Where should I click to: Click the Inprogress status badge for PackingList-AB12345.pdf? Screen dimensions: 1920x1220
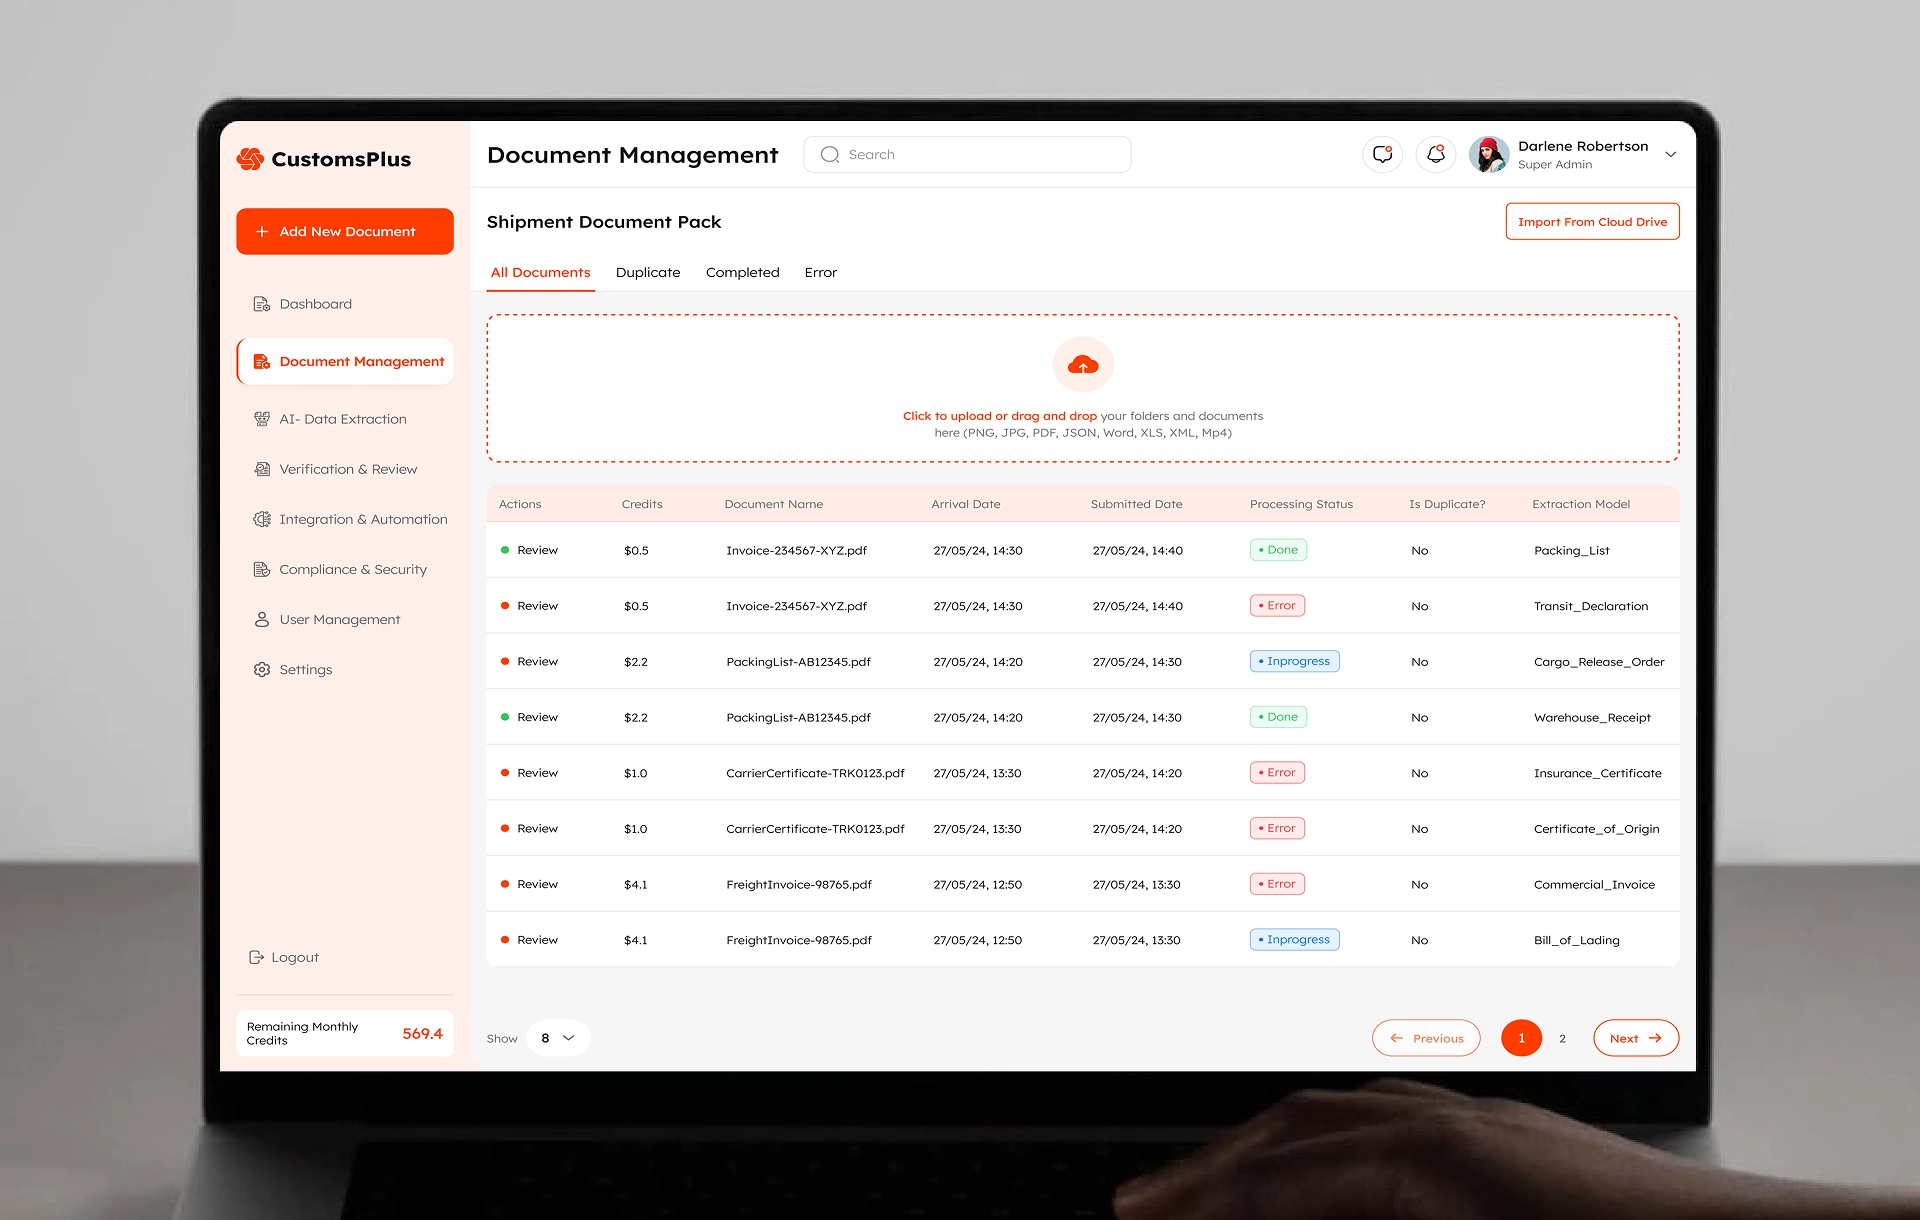(1294, 661)
